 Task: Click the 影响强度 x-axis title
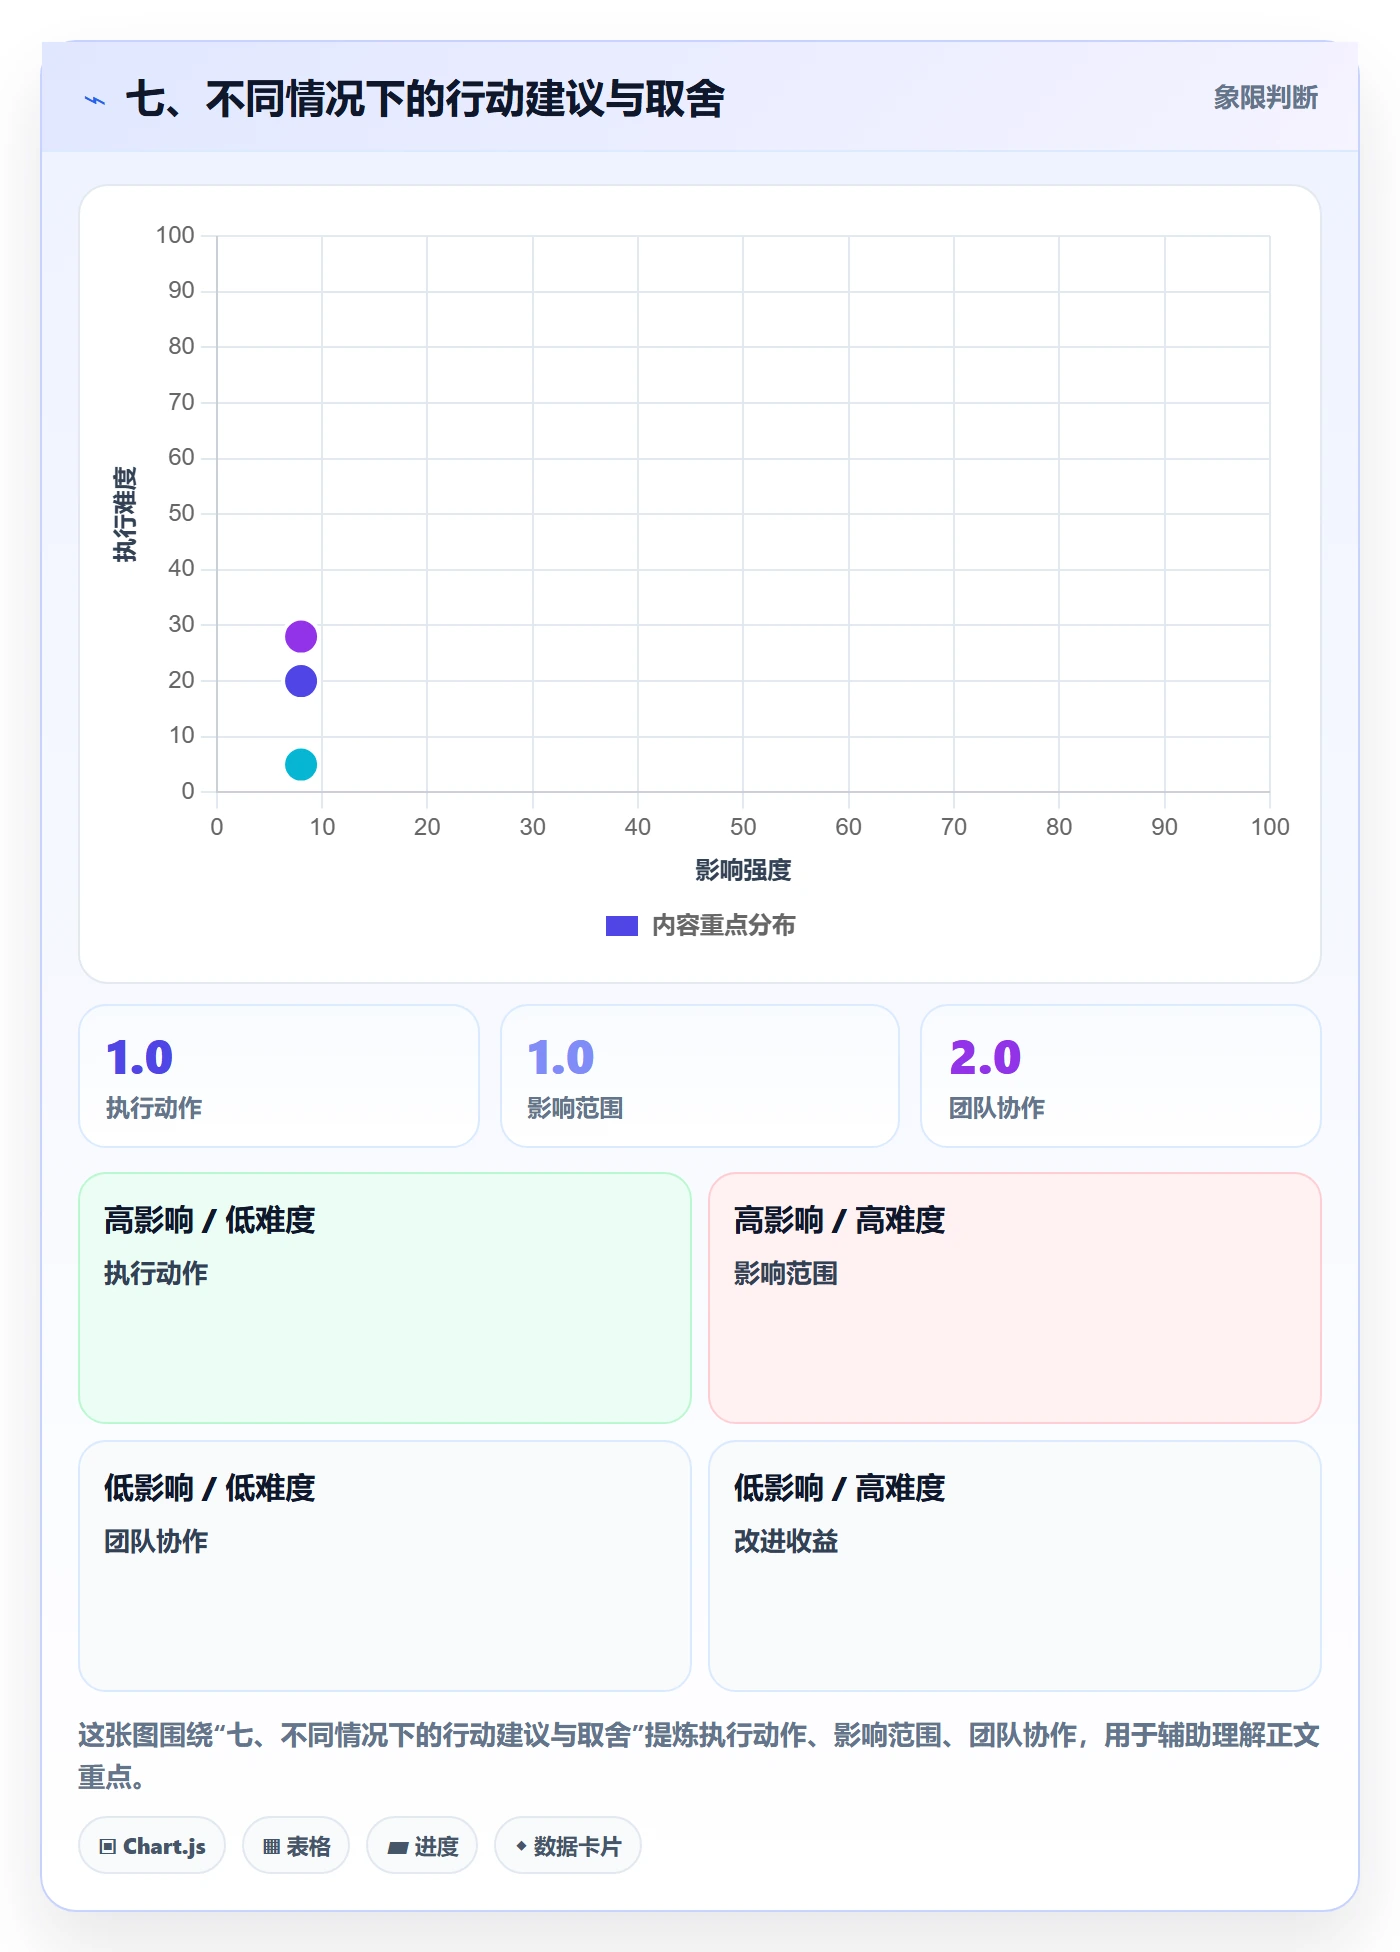(743, 871)
